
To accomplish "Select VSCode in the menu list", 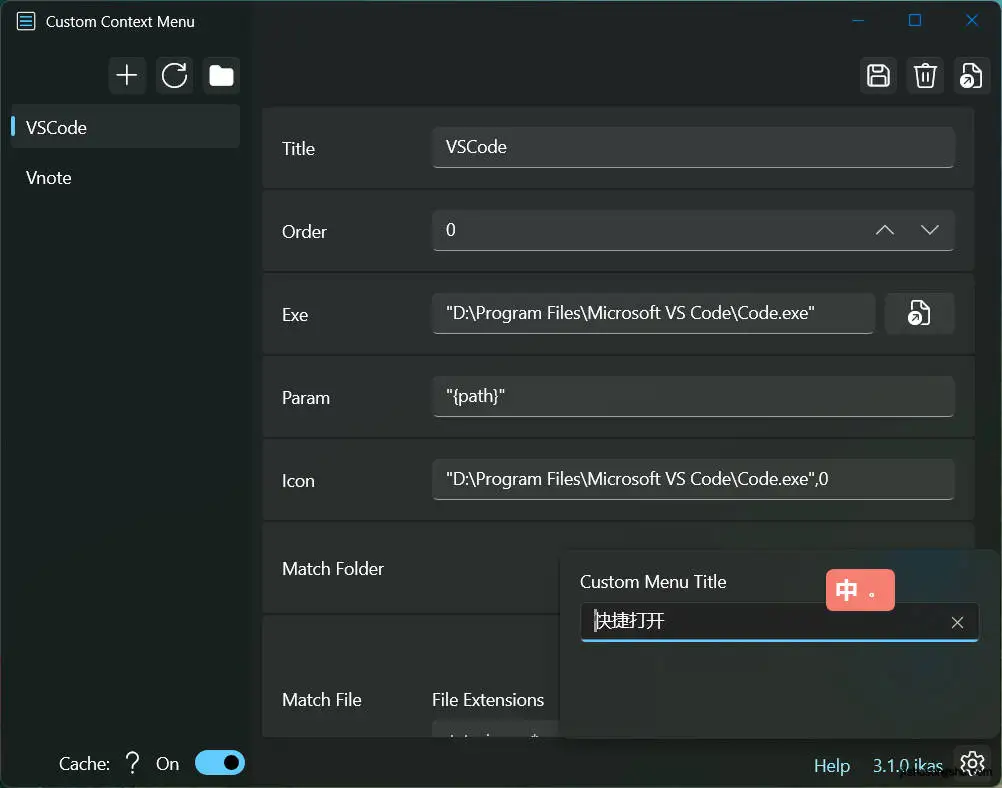I will coord(125,127).
